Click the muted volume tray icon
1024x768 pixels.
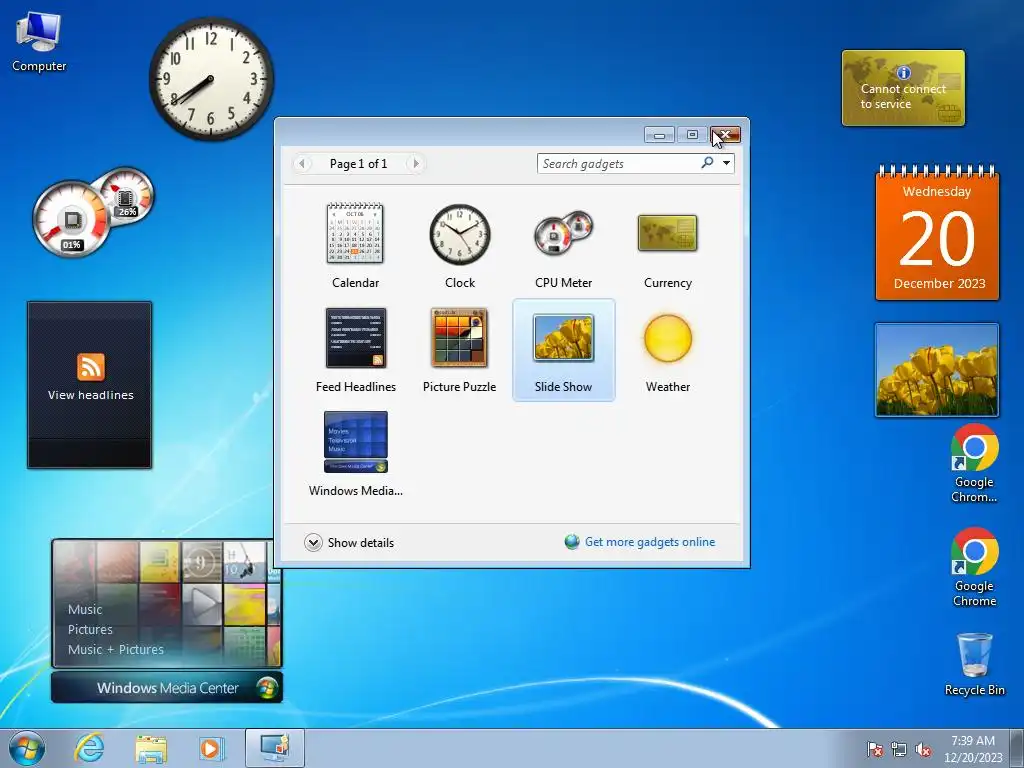pos(923,749)
